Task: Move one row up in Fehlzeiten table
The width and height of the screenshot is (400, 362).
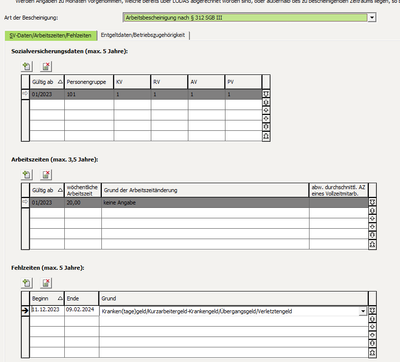Action: click(x=372, y=327)
